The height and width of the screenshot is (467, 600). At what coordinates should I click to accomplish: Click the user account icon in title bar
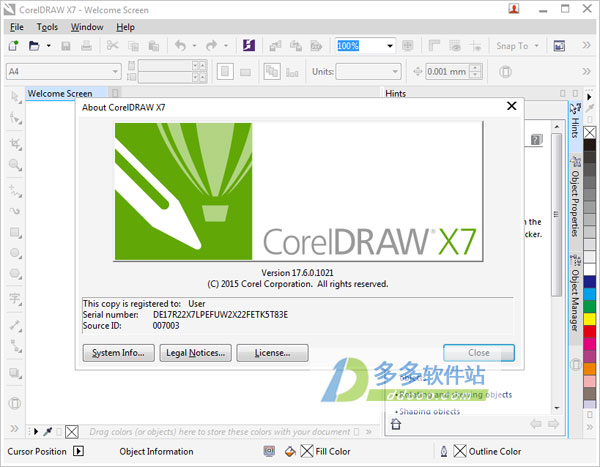click(x=514, y=9)
